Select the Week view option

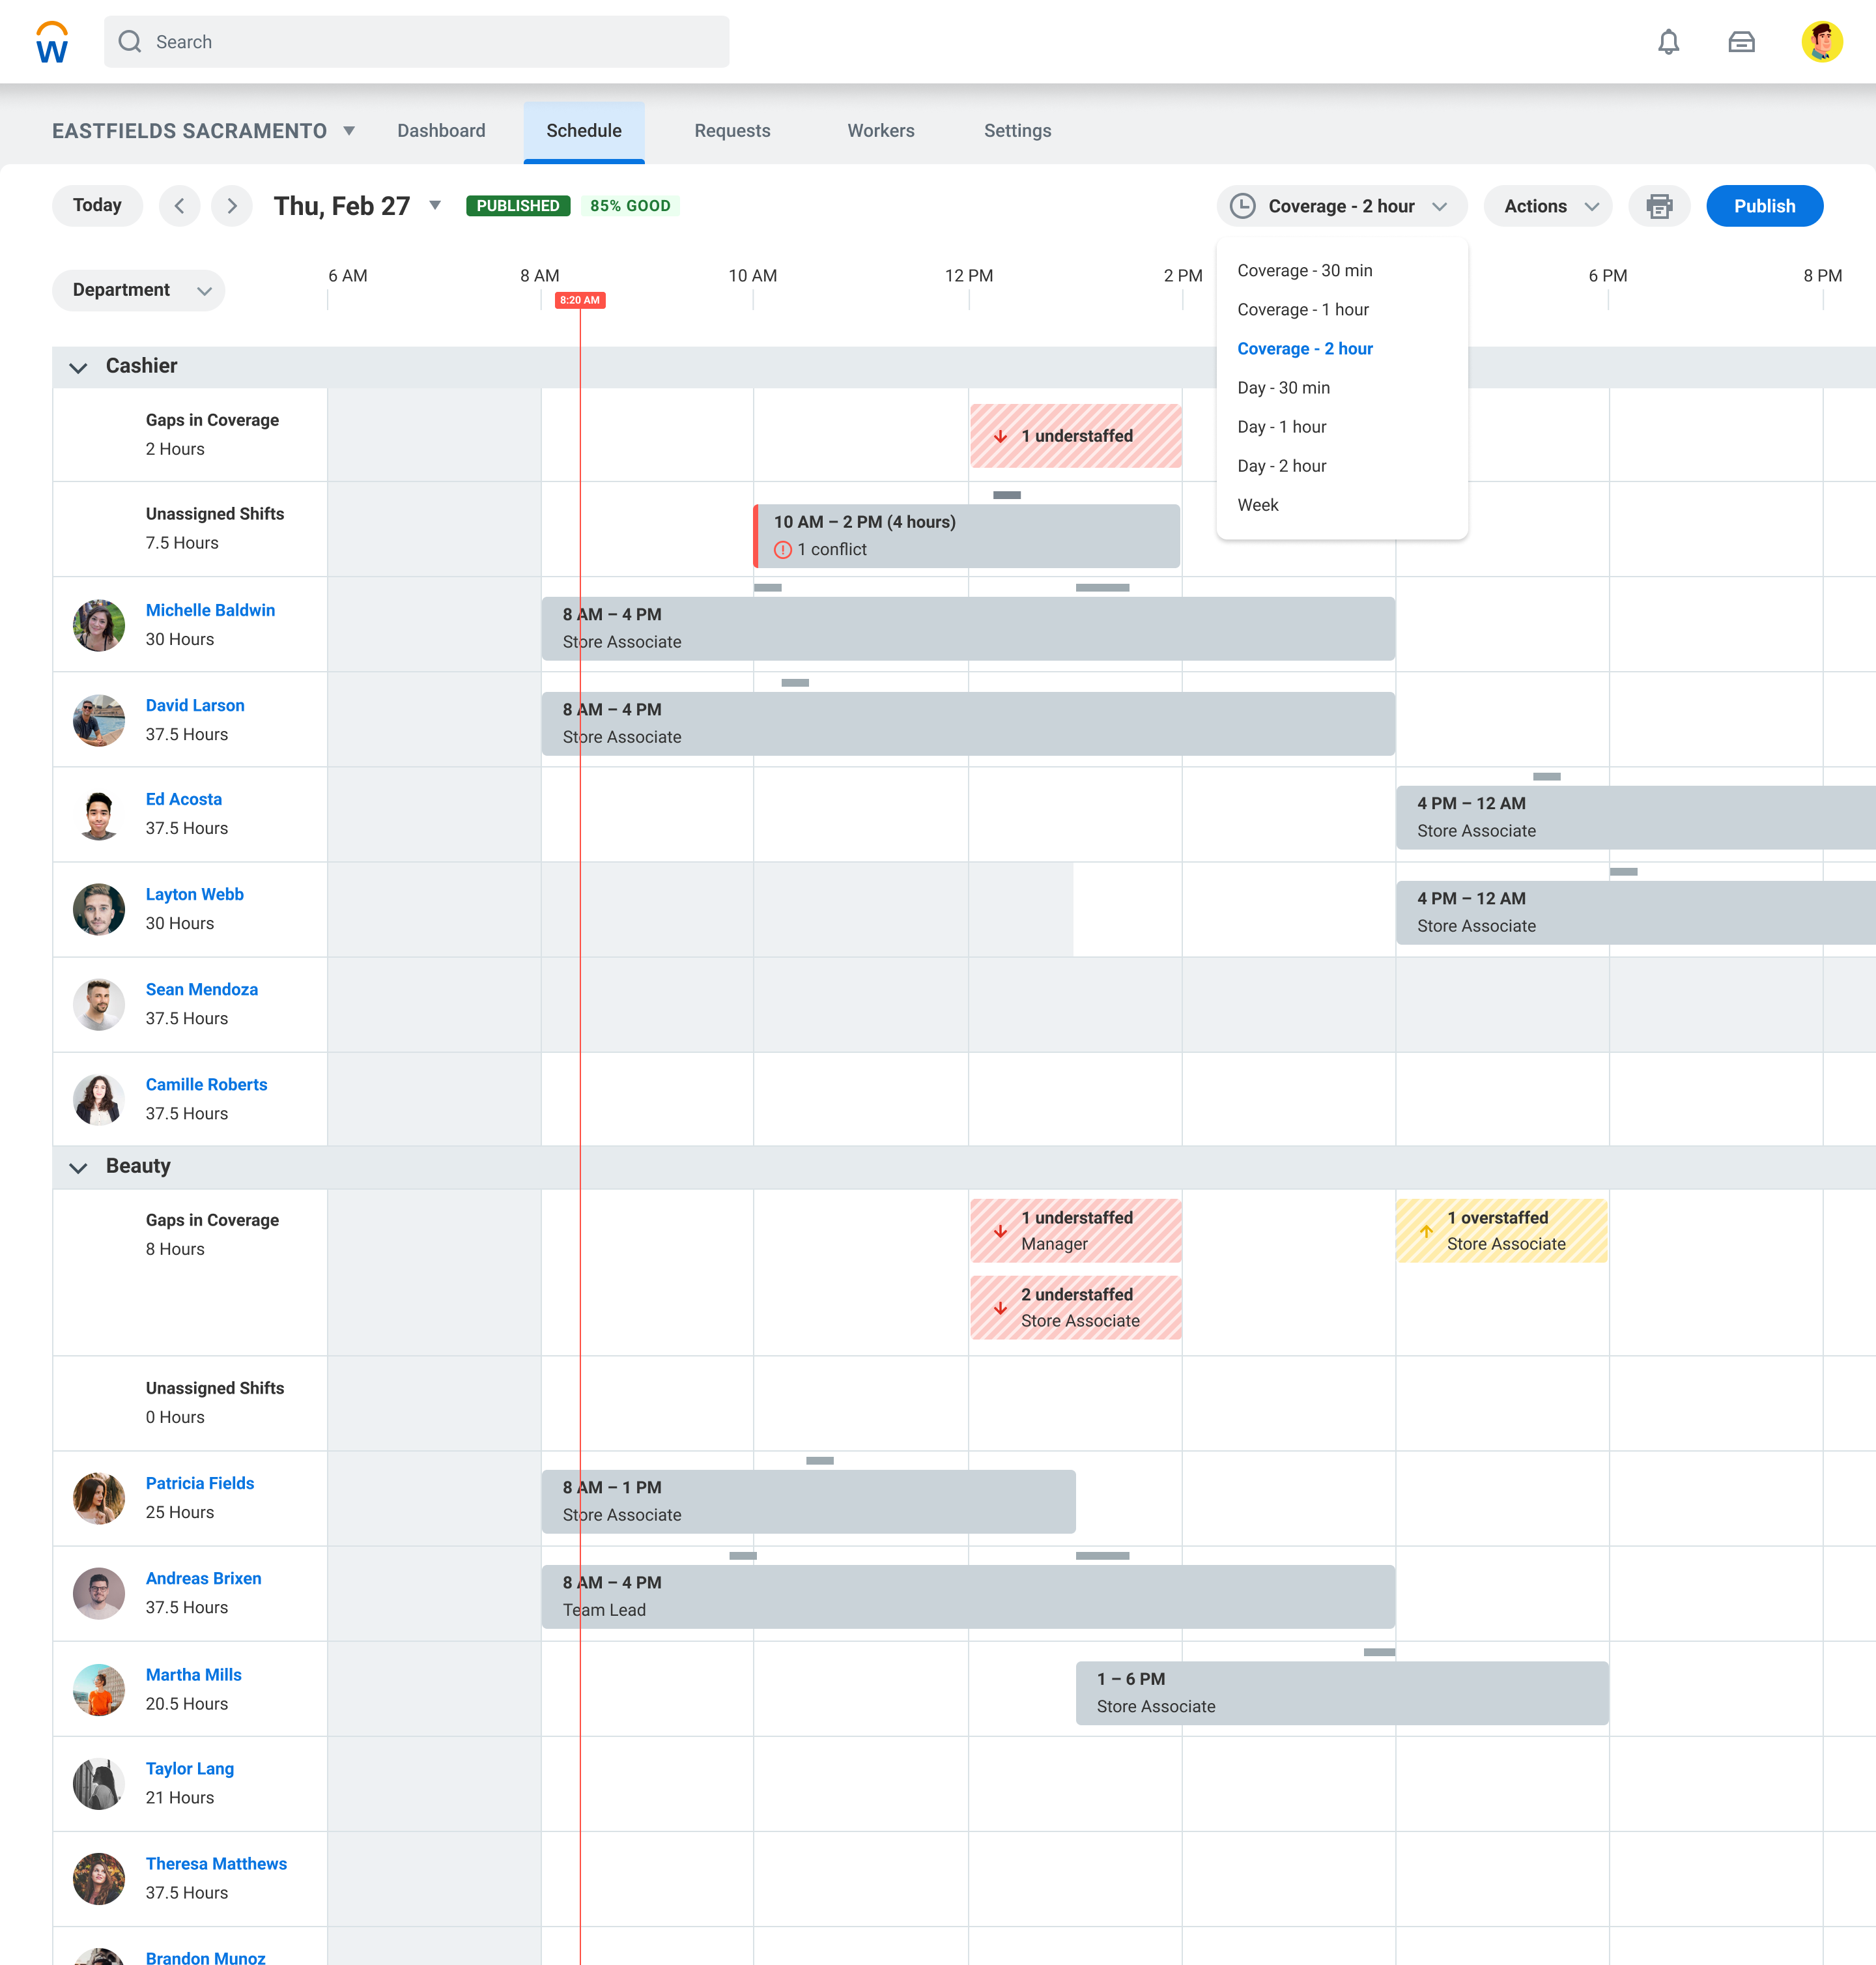click(x=1257, y=505)
